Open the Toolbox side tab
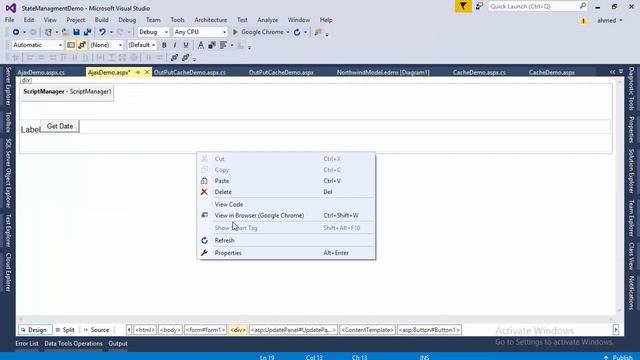Image resolution: width=640 pixels, height=360 pixels. point(8,122)
